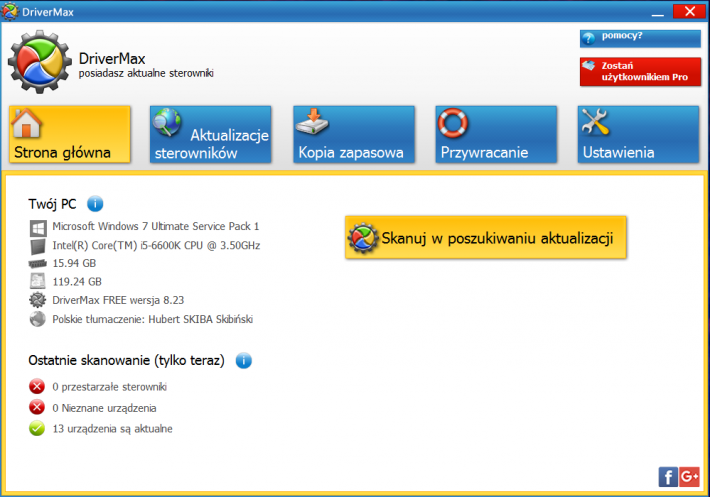Open the Facebook page icon
The image size is (710, 497).
point(668,477)
